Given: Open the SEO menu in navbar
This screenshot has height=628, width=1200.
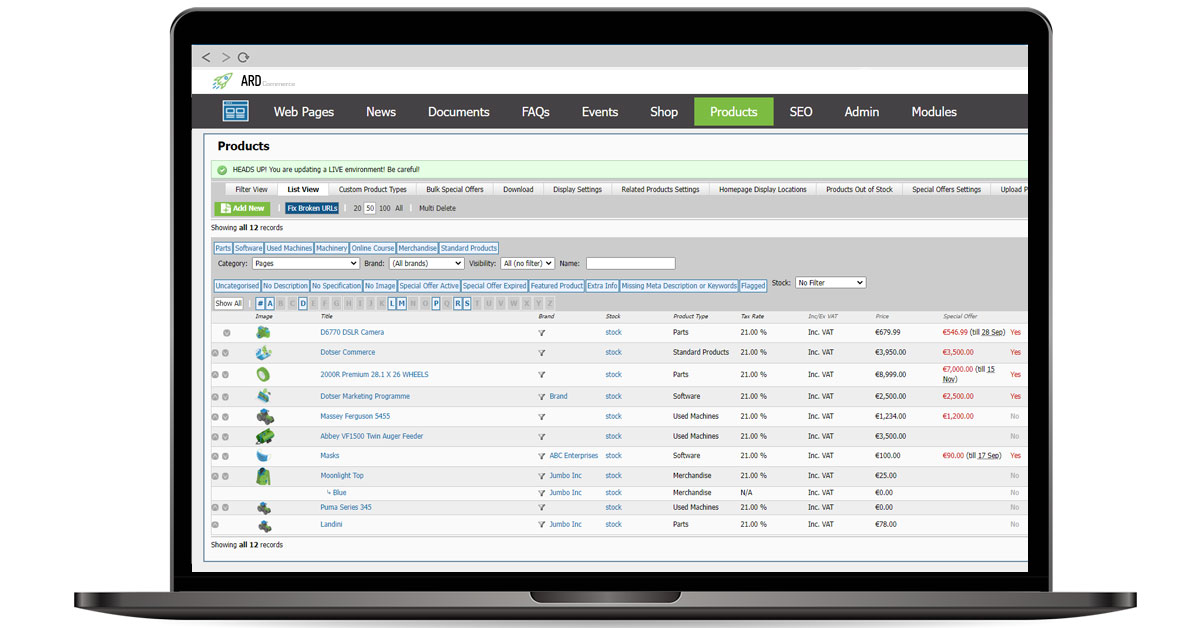Looking at the screenshot, I should click(x=801, y=112).
